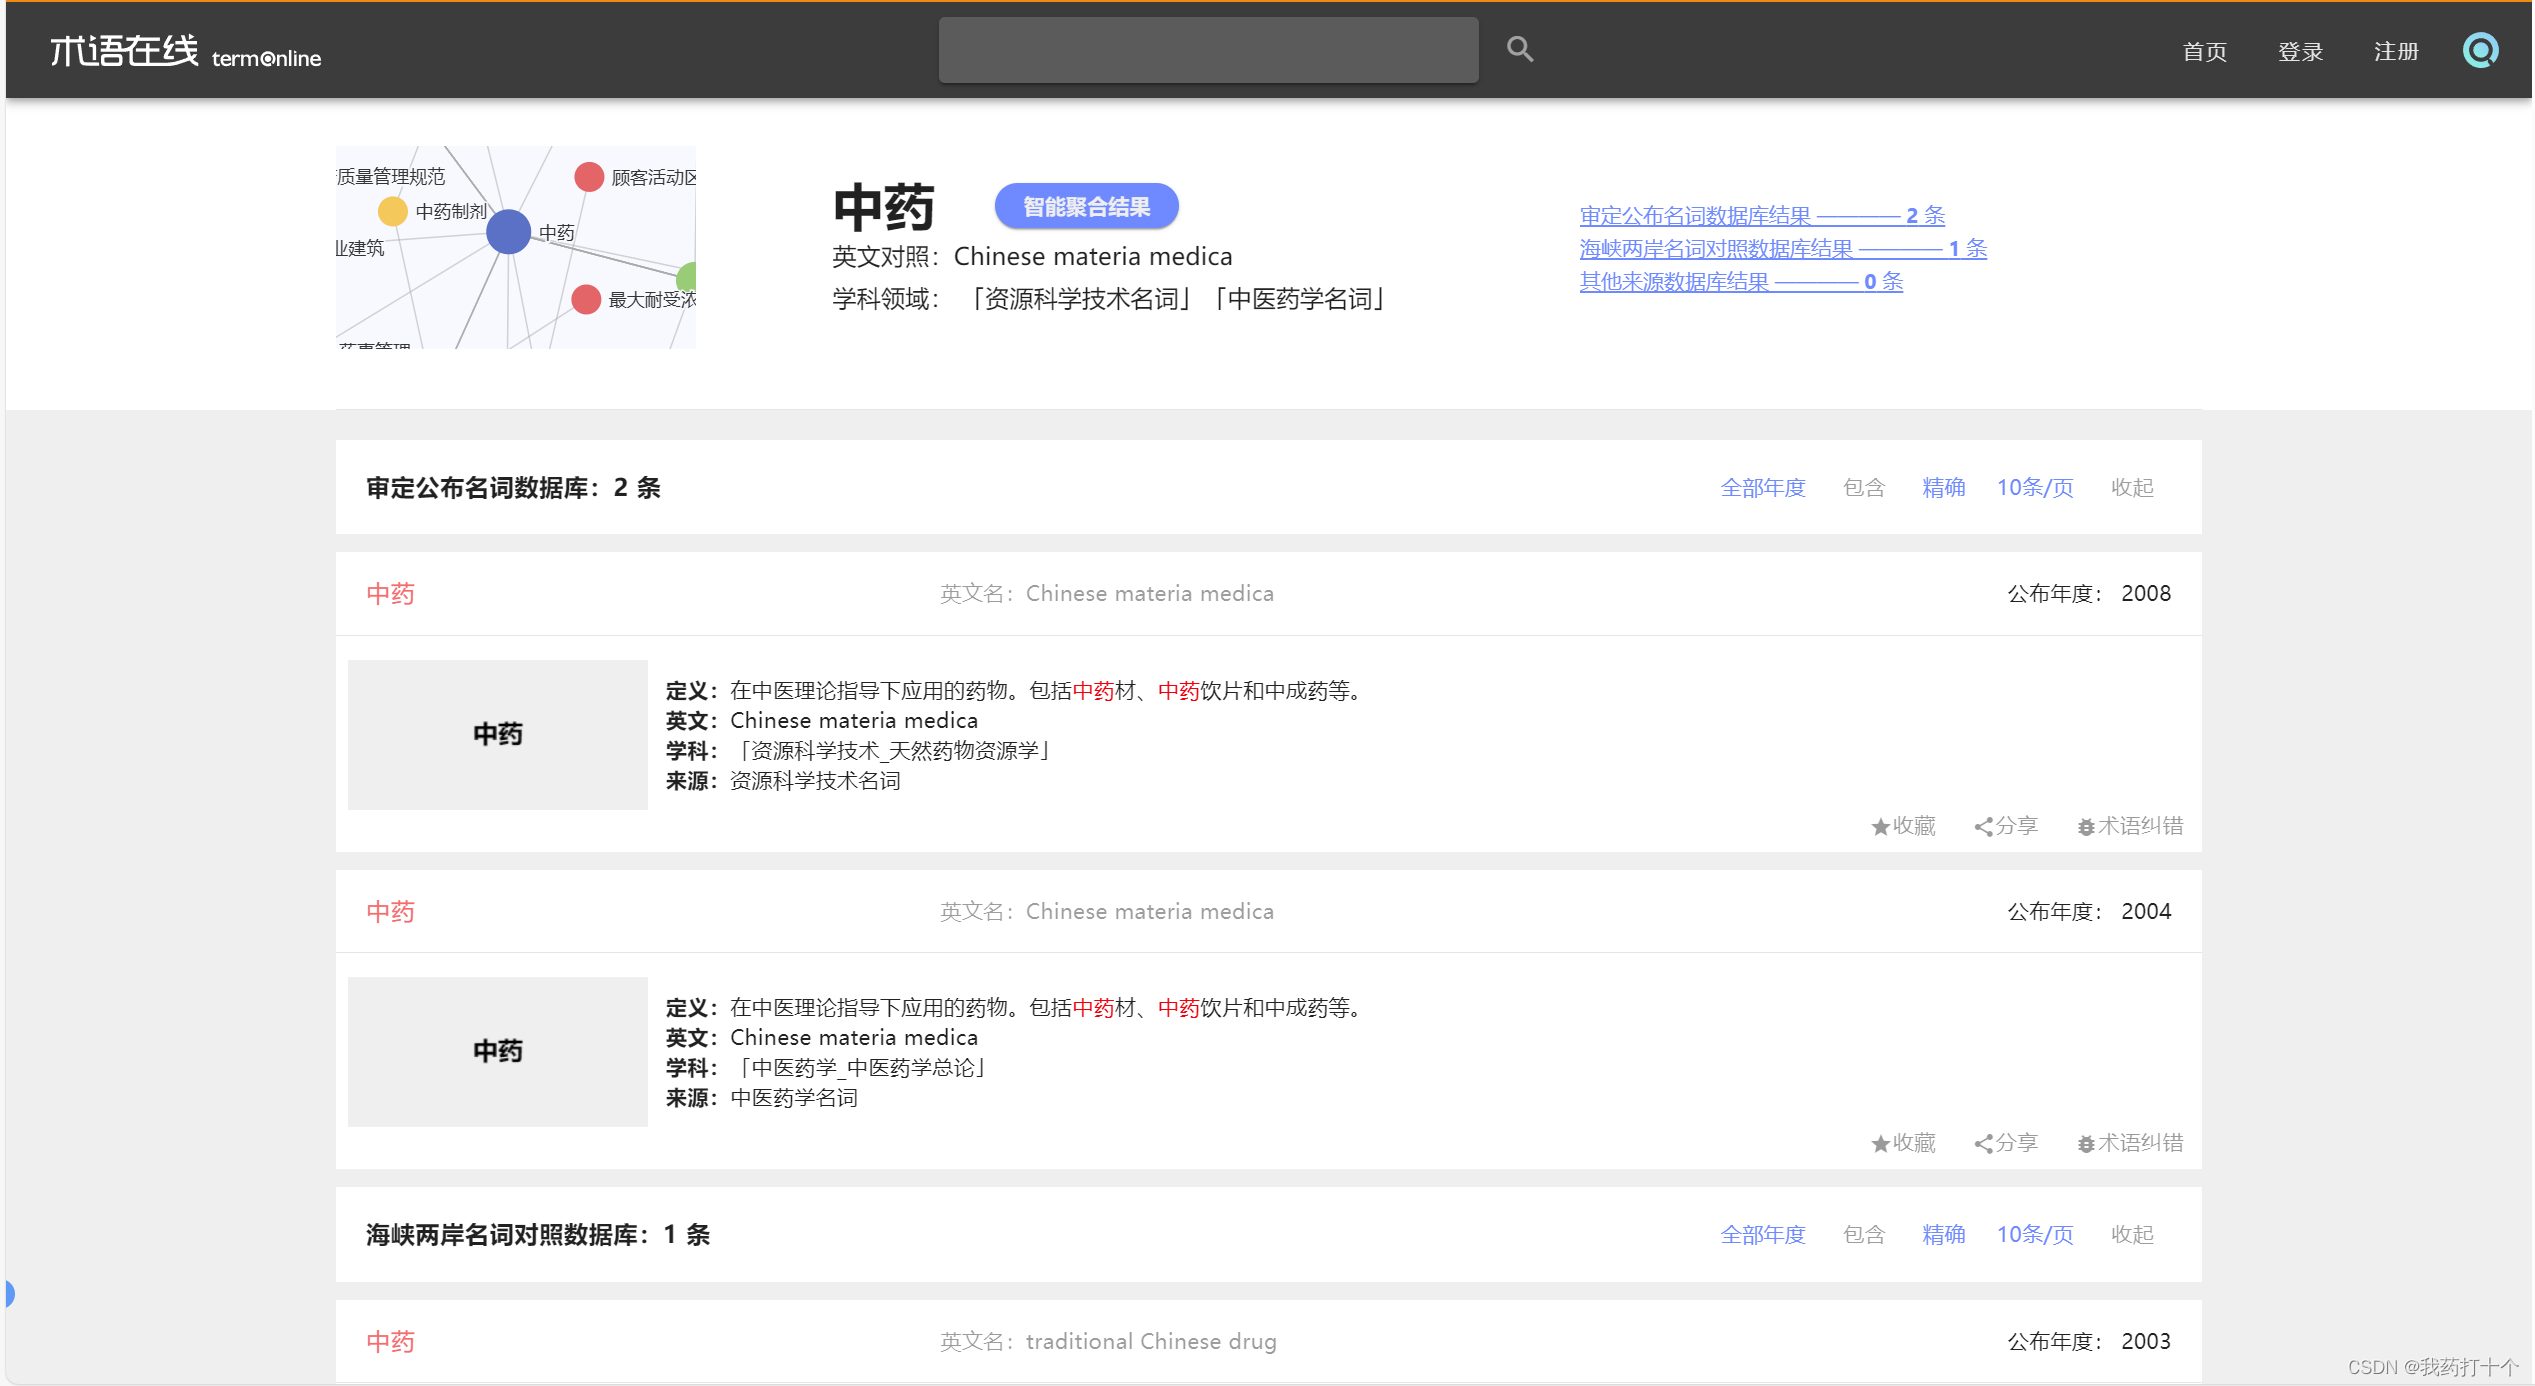This screenshot has width=2535, height=1386.
Task: Open 10条/页 page size in 审定公布名词数据库
Action: [x=2034, y=488]
